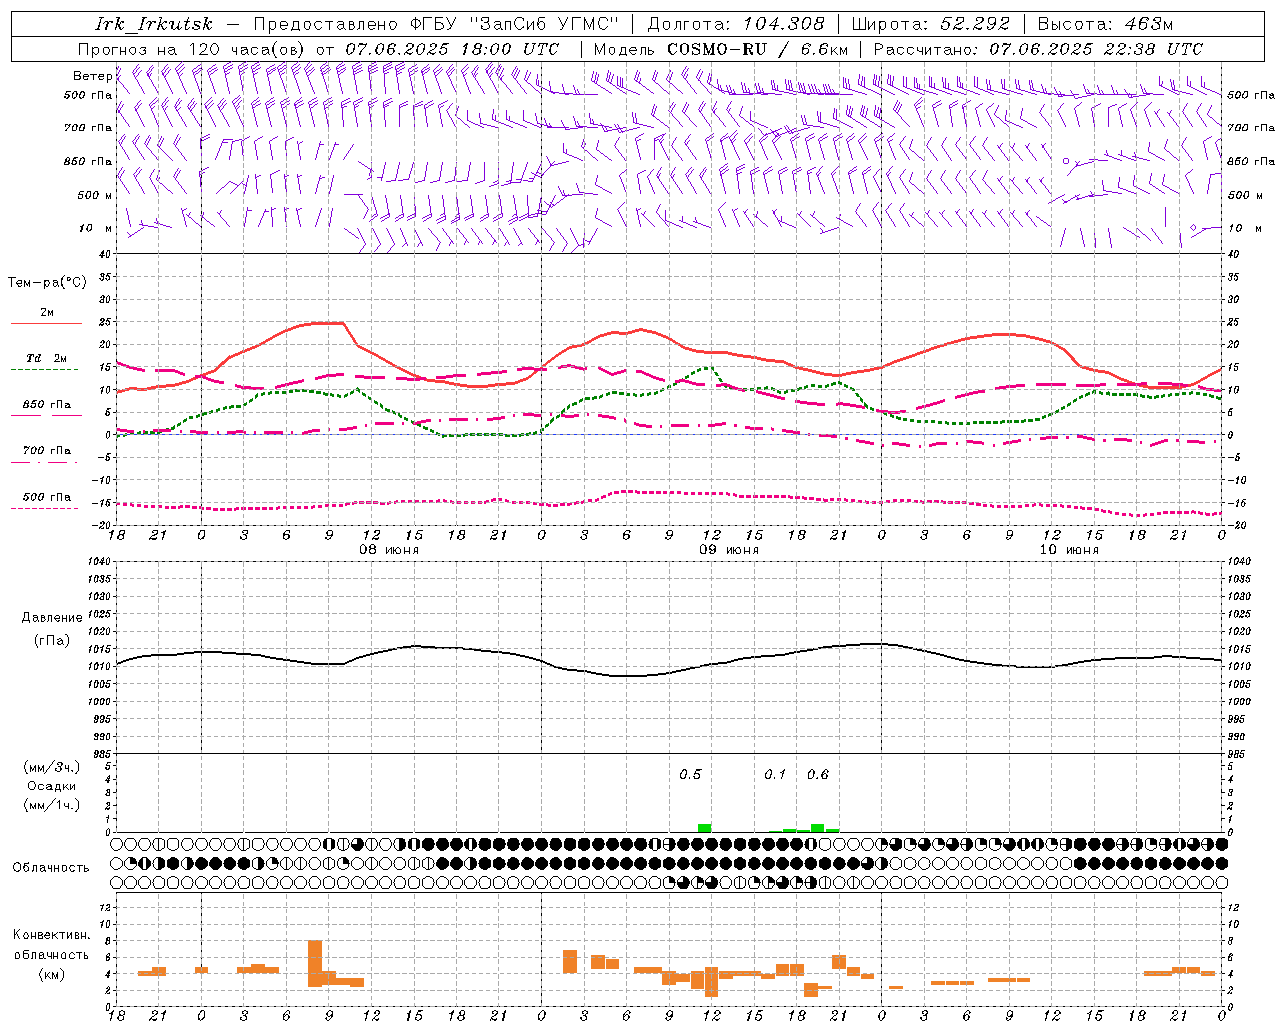Click the "Рассчитано: 07.06.2025 22:38 UTC" text
1280x1024 pixels.
coord(1038,49)
